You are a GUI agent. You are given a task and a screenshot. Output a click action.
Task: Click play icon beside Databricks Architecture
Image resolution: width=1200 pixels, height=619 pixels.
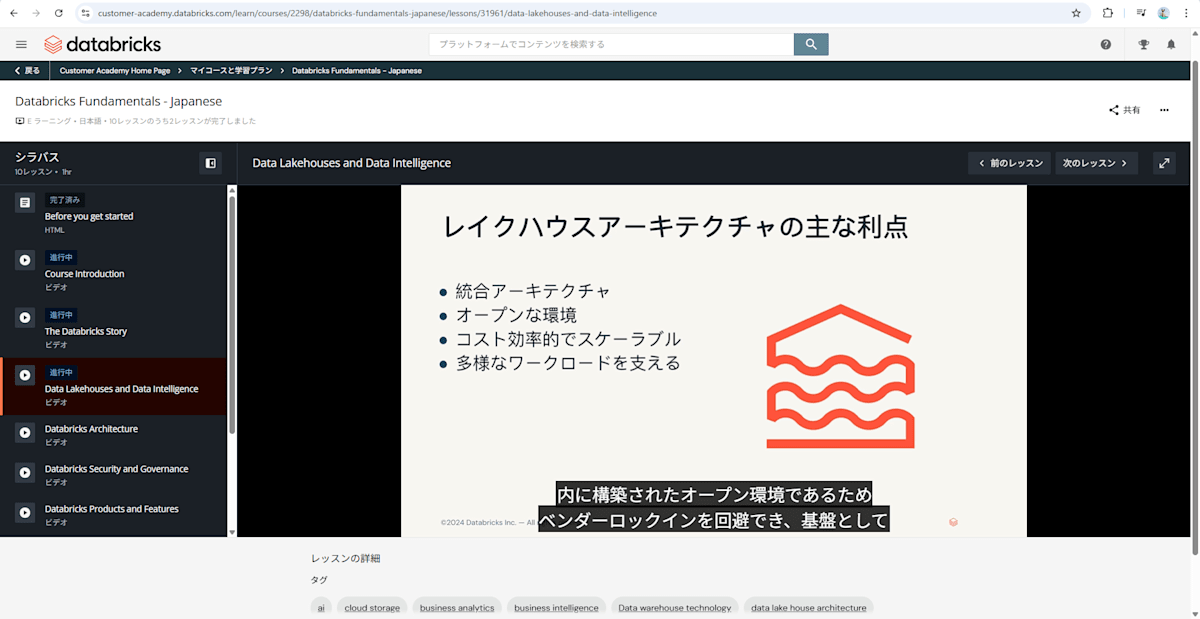pos(25,432)
